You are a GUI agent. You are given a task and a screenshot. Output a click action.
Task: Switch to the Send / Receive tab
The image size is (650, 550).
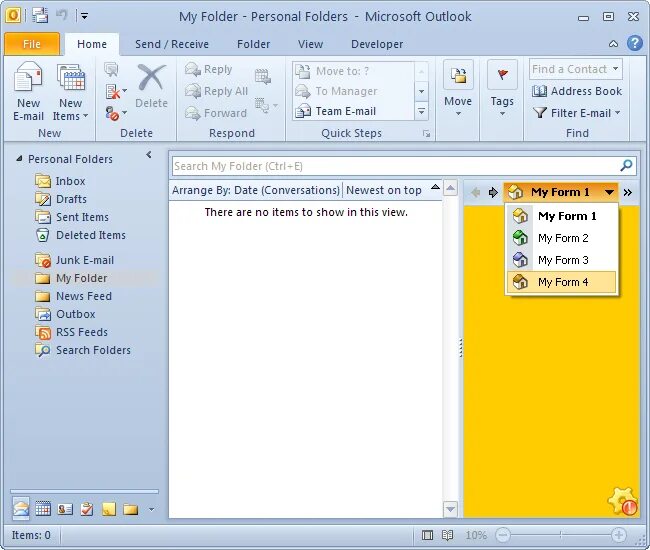point(172,44)
